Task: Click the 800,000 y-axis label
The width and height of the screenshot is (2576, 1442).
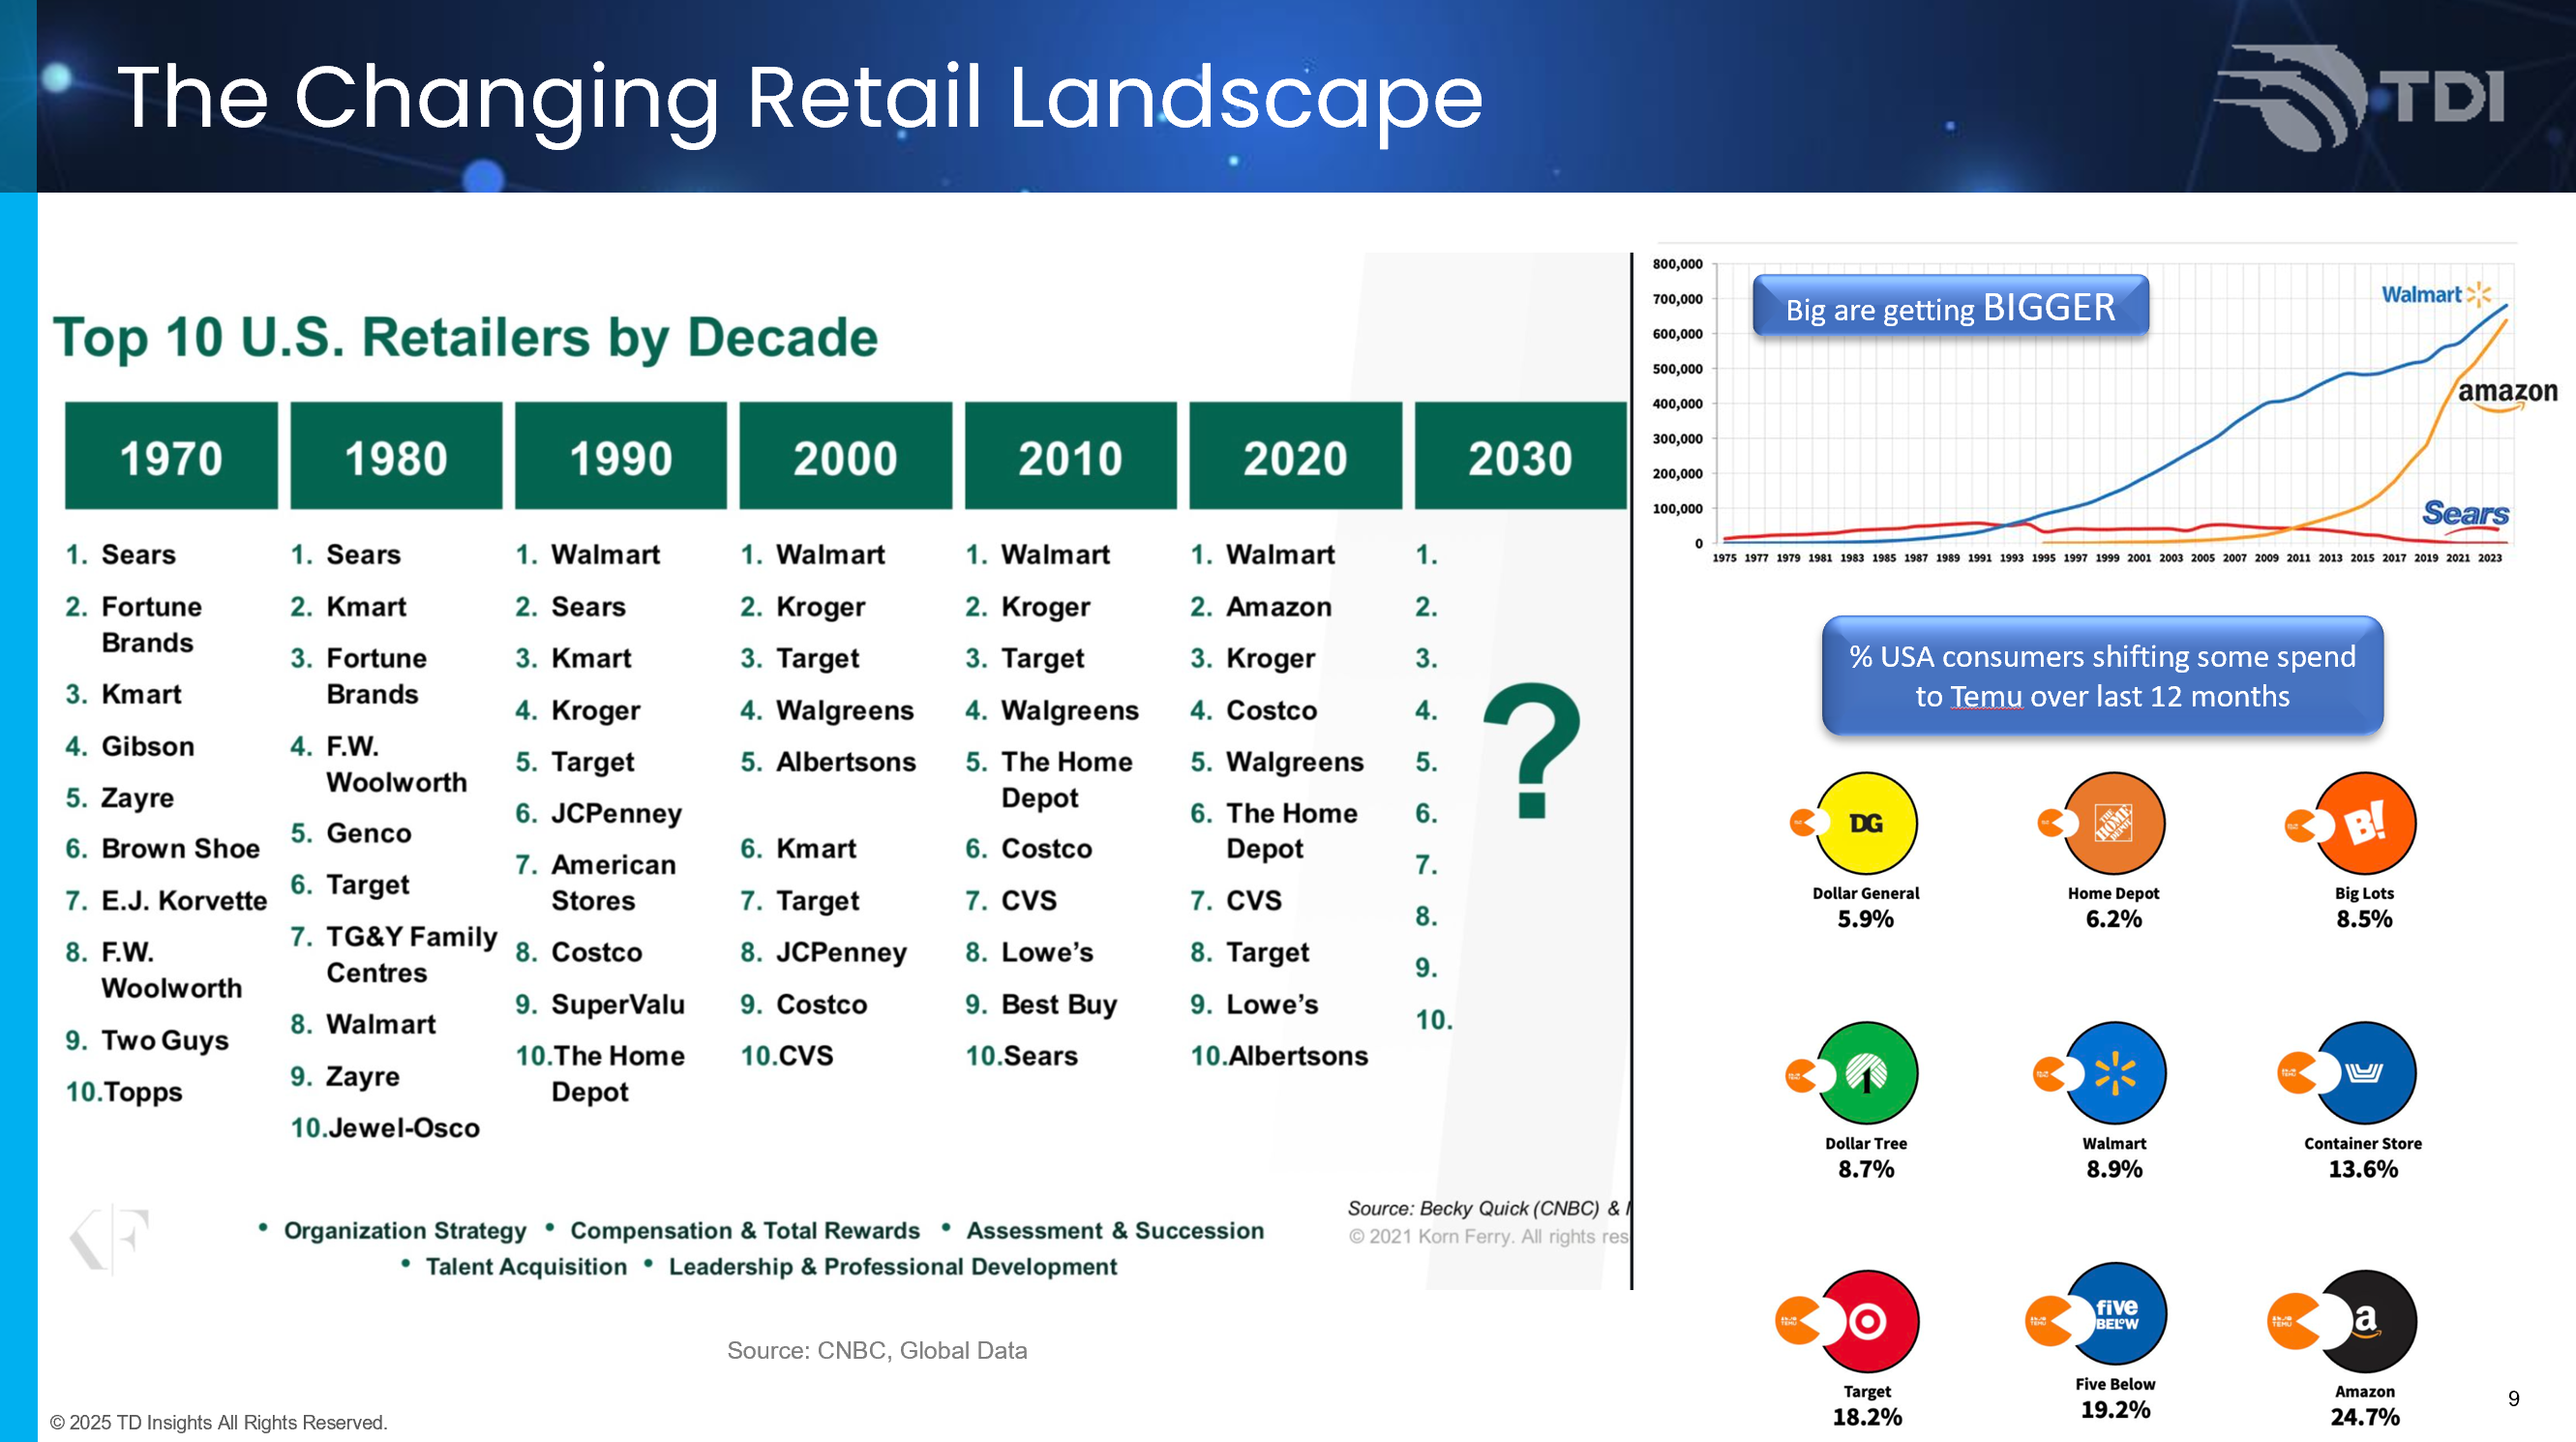Action: click(1677, 264)
